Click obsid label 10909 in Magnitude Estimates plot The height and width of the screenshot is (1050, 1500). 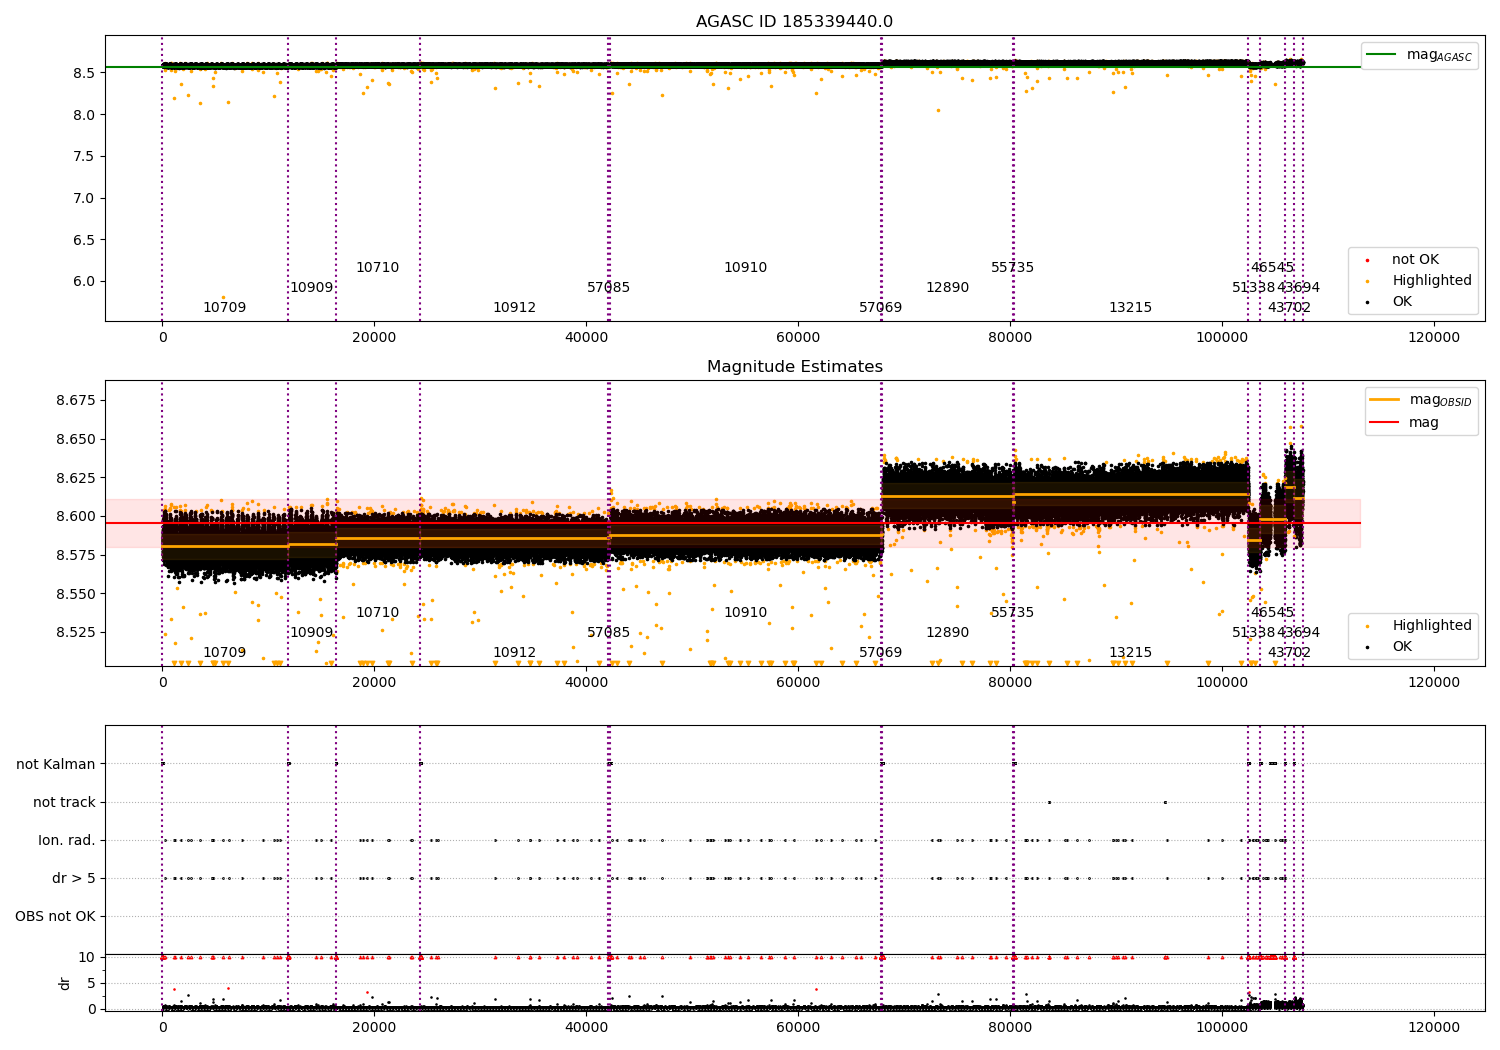pos(312,633)
